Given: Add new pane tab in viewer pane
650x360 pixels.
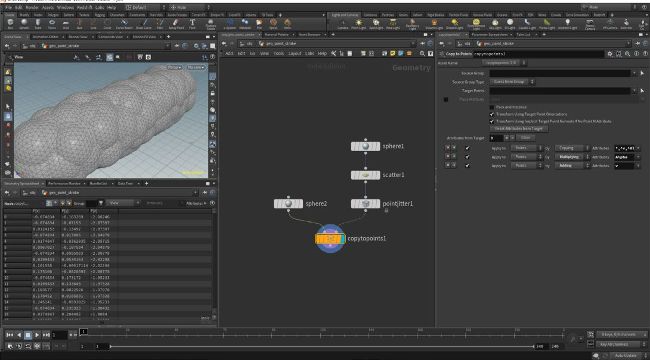Looking at the screenshot, I should coord(168,36).
